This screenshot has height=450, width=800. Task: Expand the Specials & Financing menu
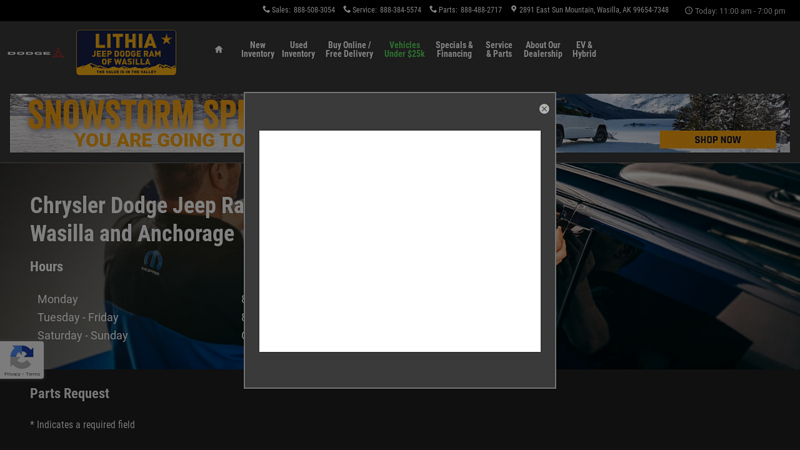[x=454, y=49]
